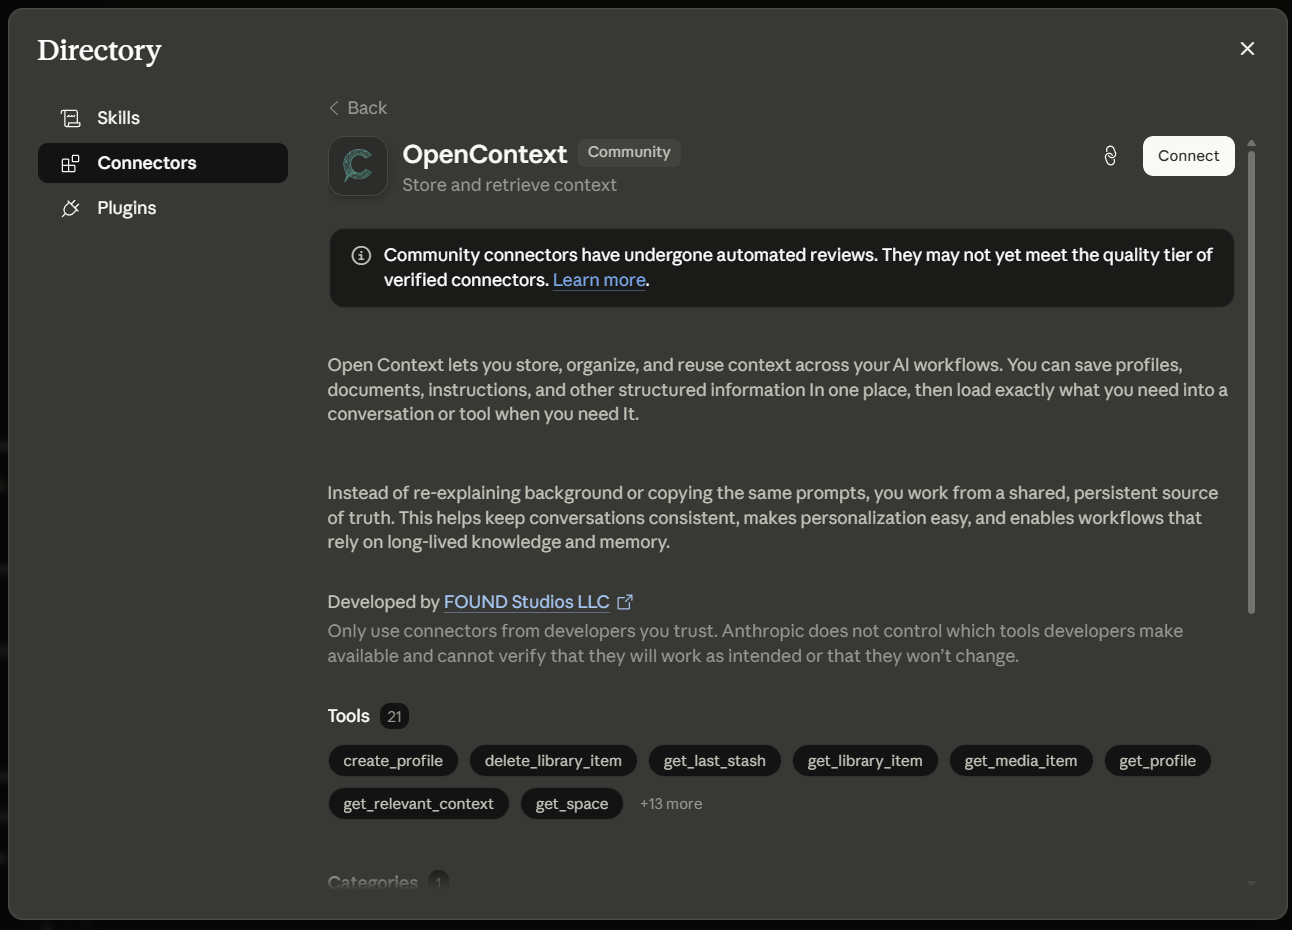
Task: Click the OpenContext title text
Action: pyautogui.click(x=484, y=154)
